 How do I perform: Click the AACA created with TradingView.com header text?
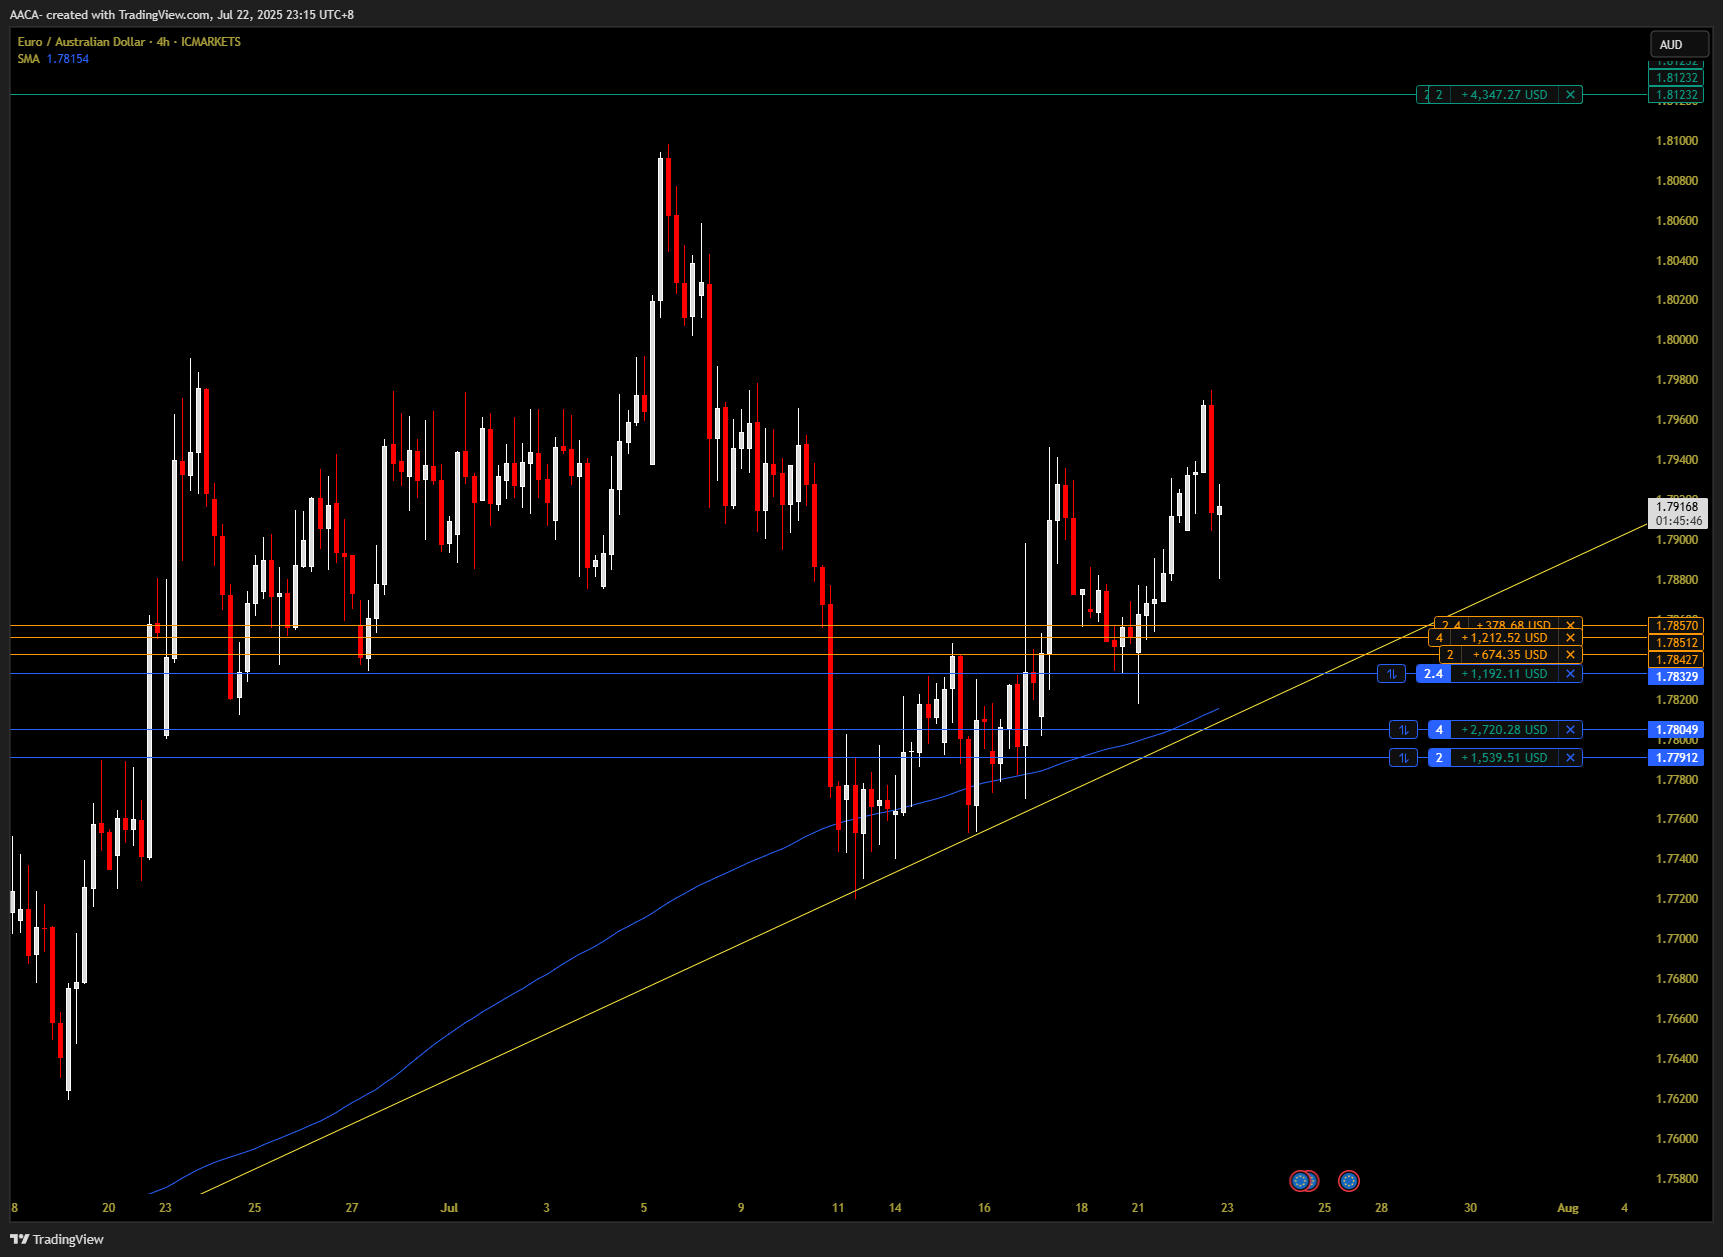point(181,15)
